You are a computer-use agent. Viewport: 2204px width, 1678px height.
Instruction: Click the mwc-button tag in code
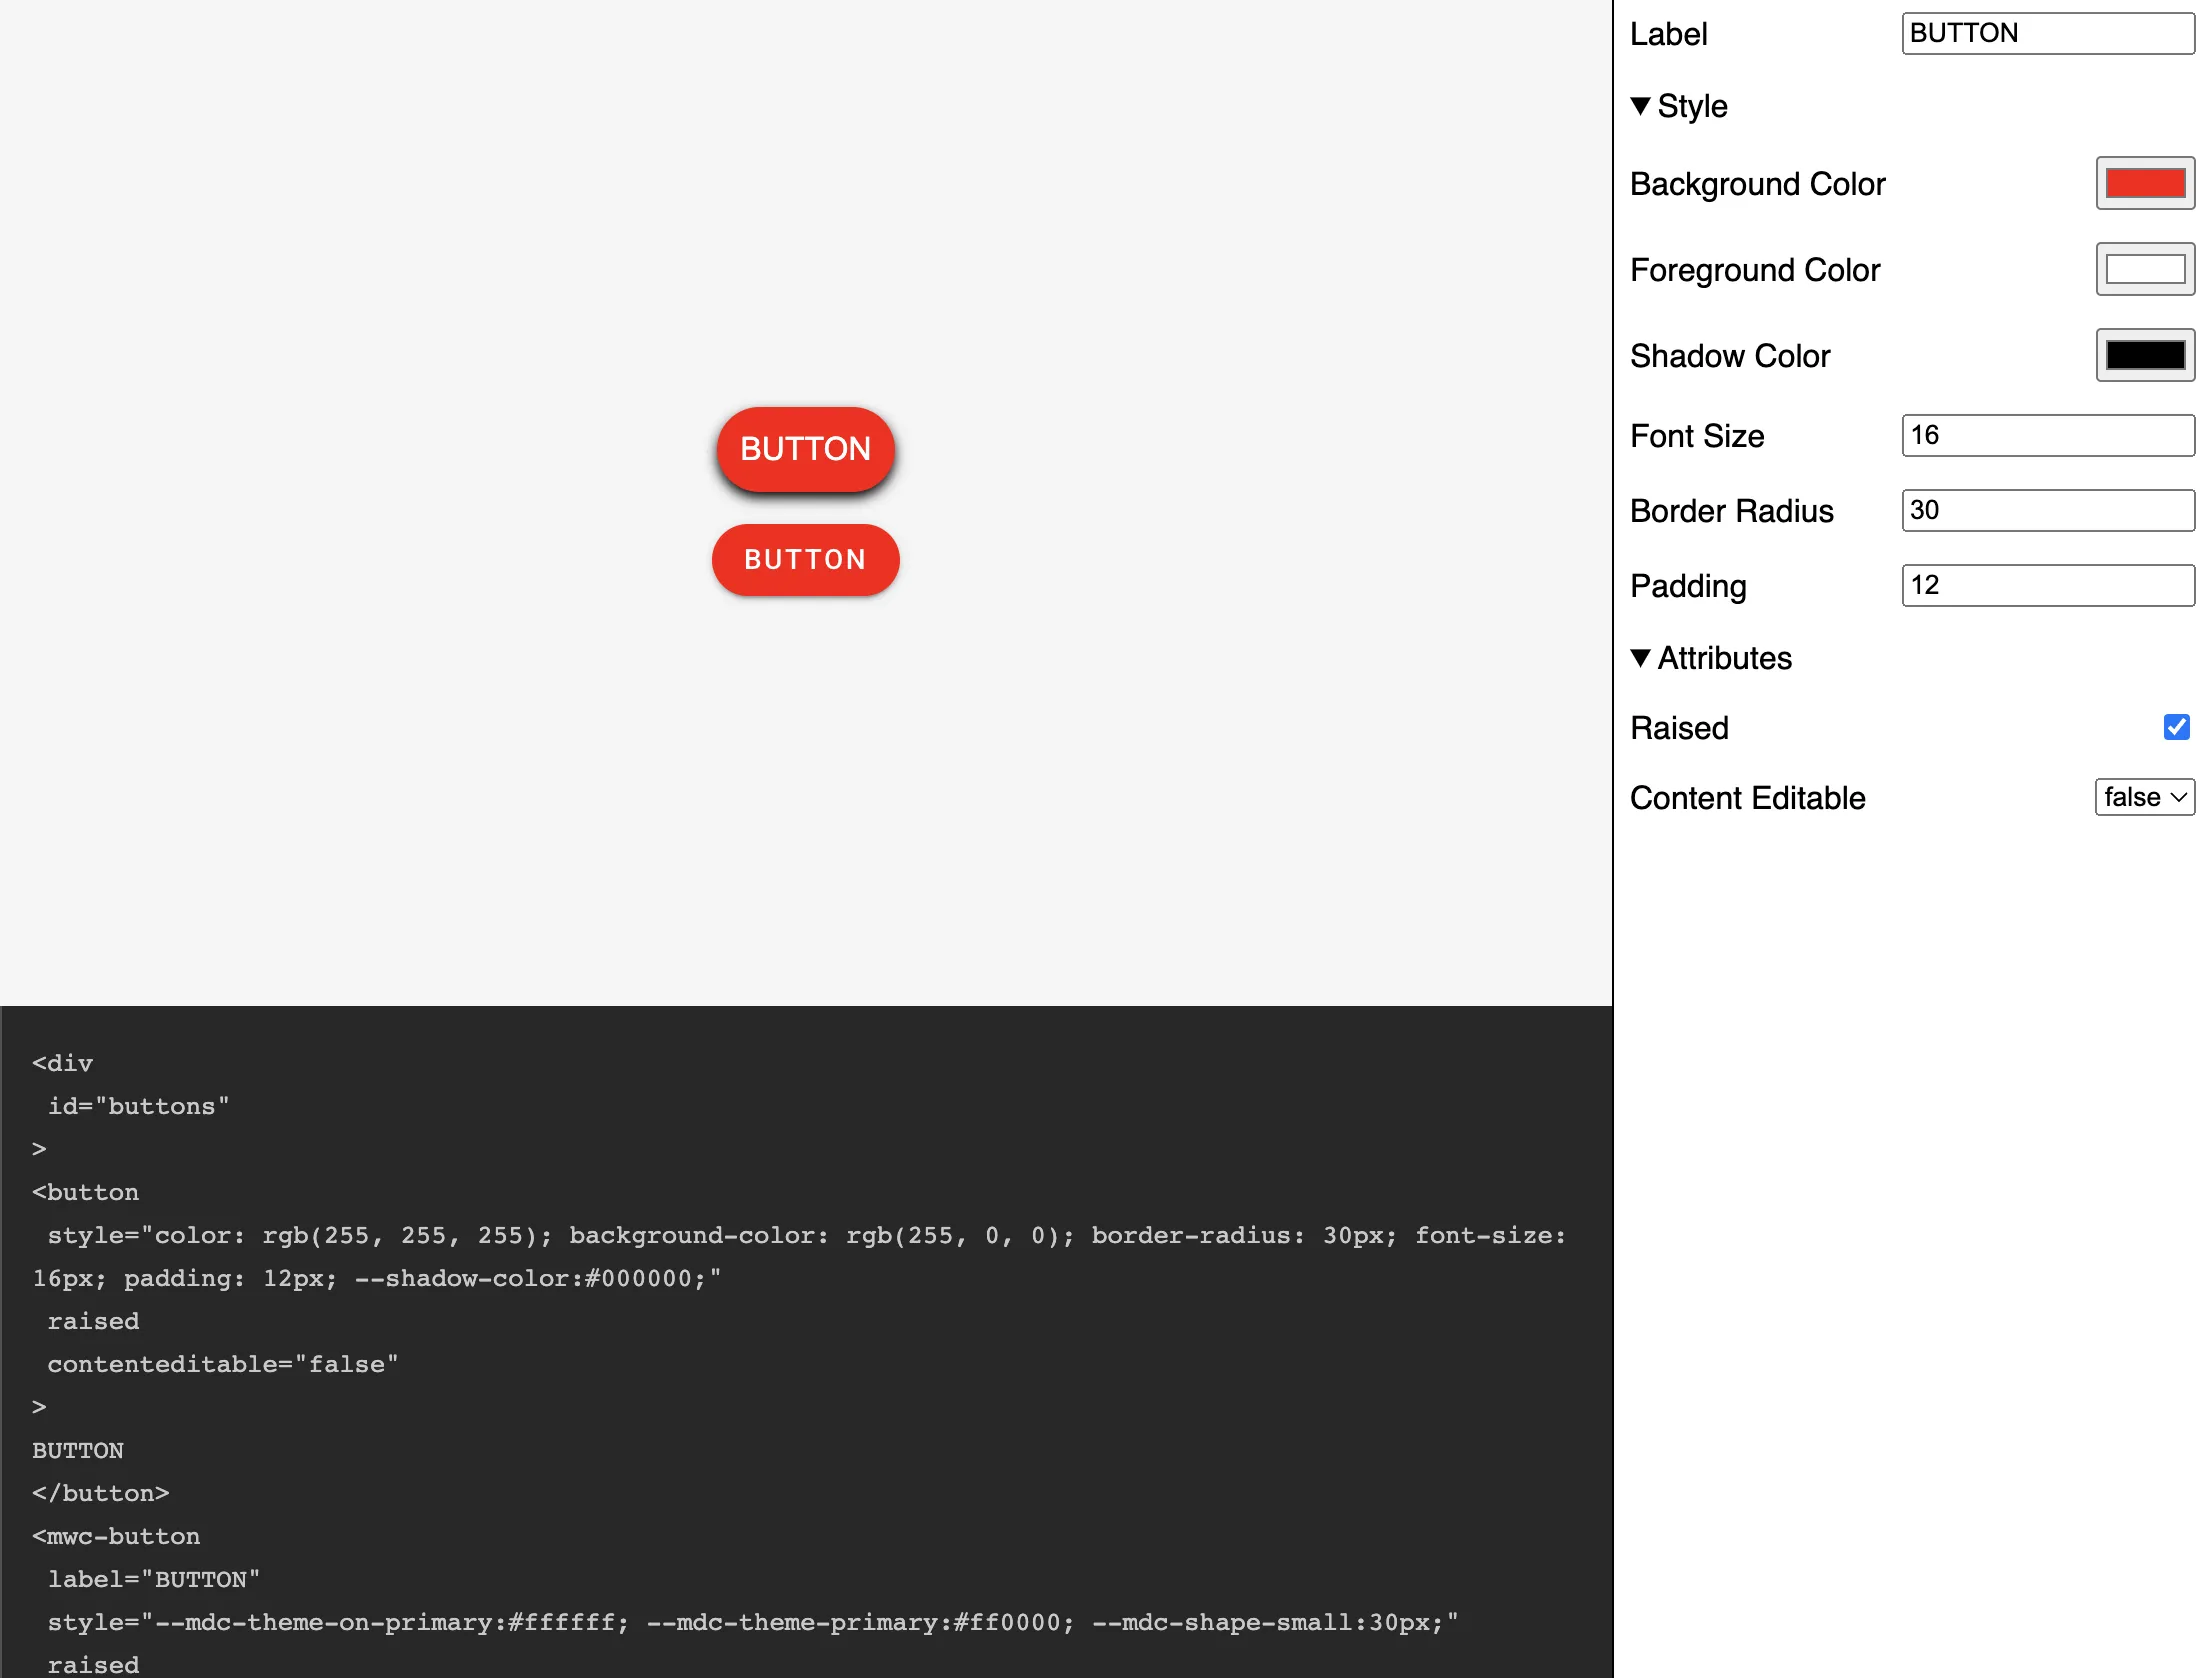[116, 1536]
